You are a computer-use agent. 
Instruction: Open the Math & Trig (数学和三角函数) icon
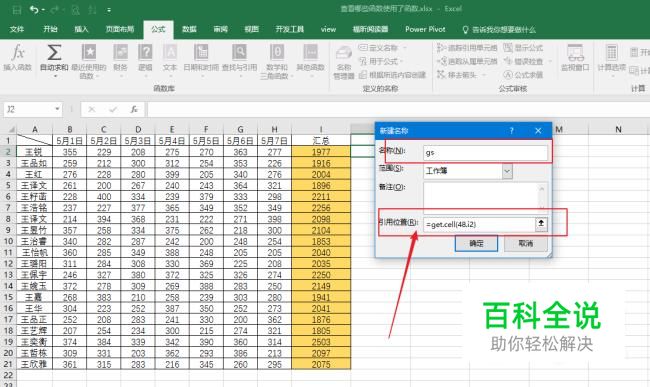[x=276, y=53]
